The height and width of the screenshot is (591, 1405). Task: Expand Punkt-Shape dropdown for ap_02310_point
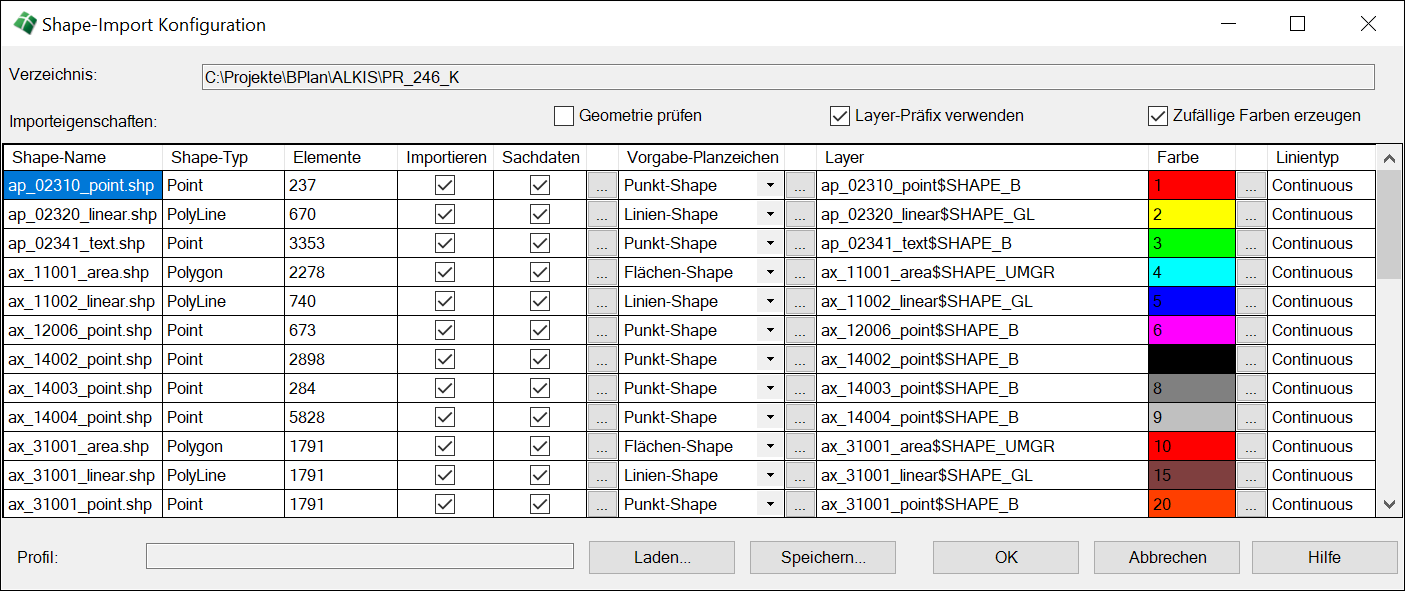point(769,186)
